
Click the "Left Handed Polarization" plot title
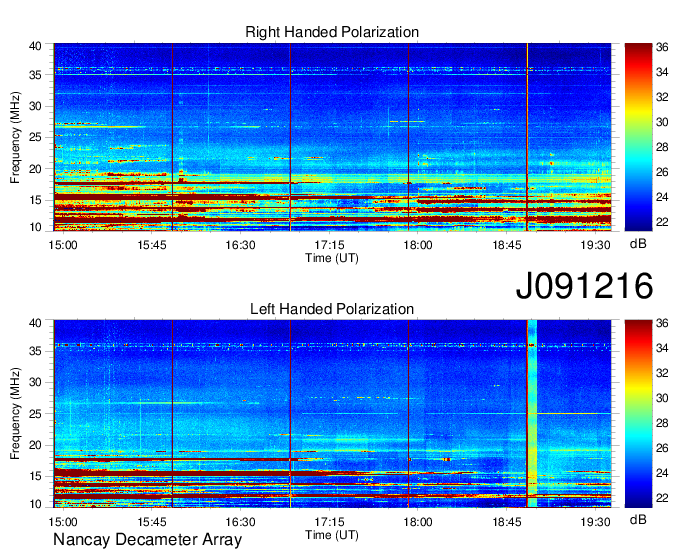click(332, 309)
